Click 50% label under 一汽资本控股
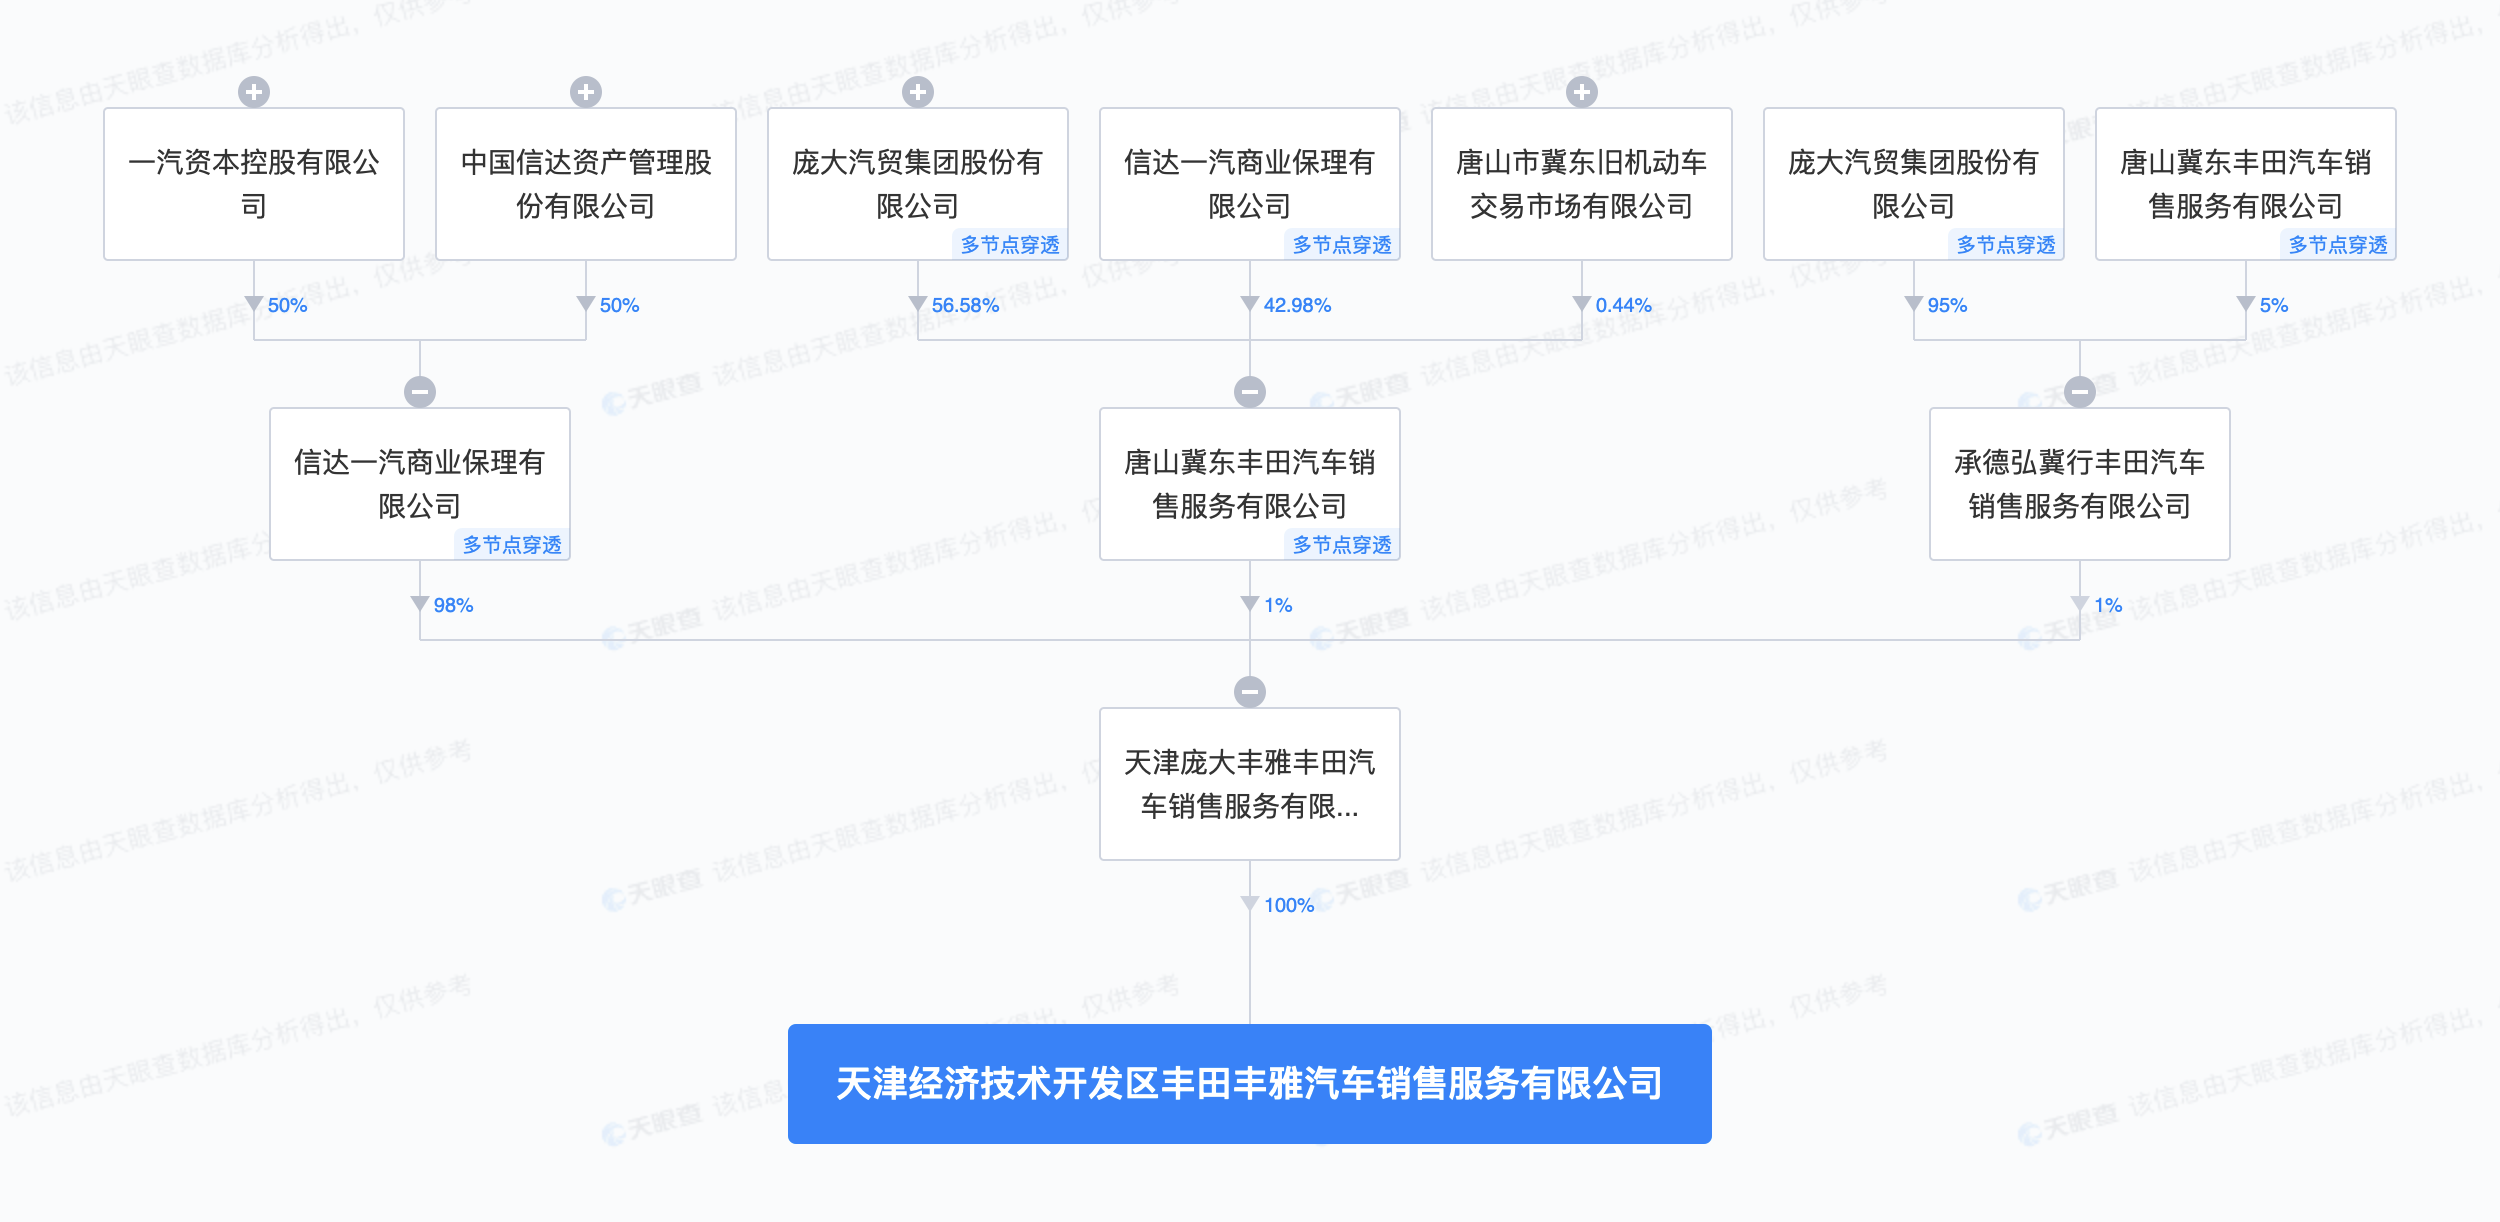The width and height of the screenshot is (2500, 1222). [x=287, y=305]
